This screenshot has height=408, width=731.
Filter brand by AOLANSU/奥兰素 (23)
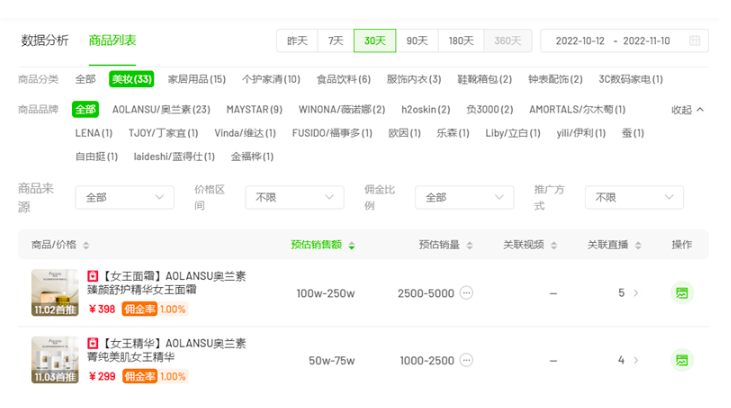pyautogui.click(x=161, y=109)
